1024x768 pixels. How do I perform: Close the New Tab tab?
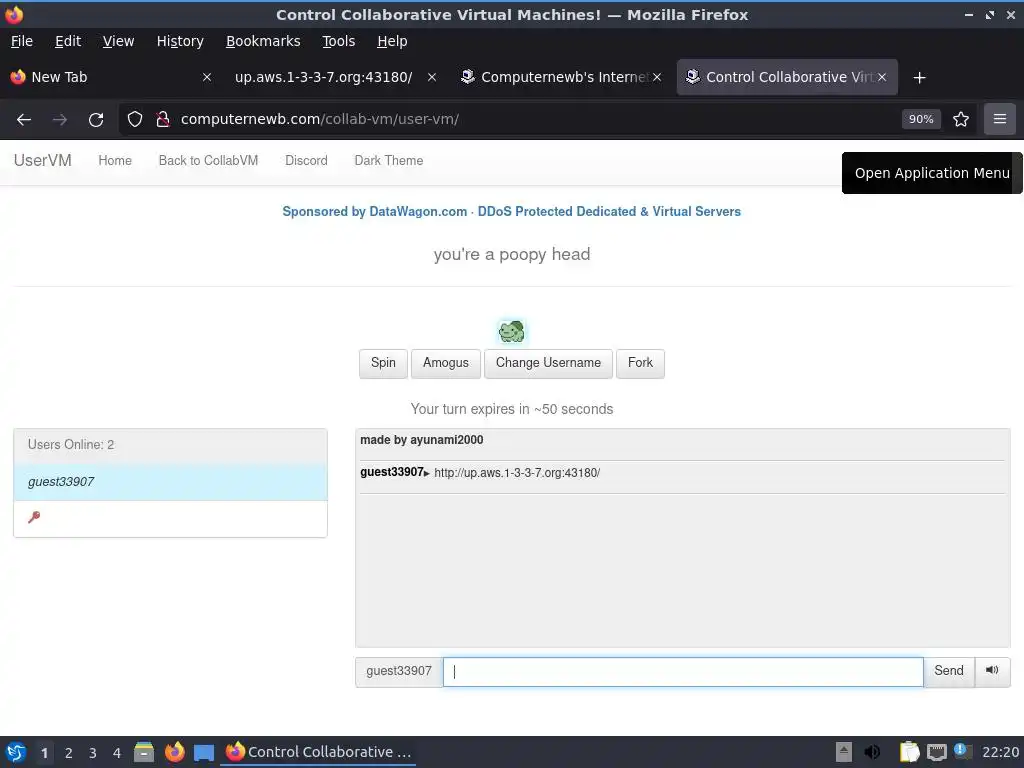pos(206,78)
